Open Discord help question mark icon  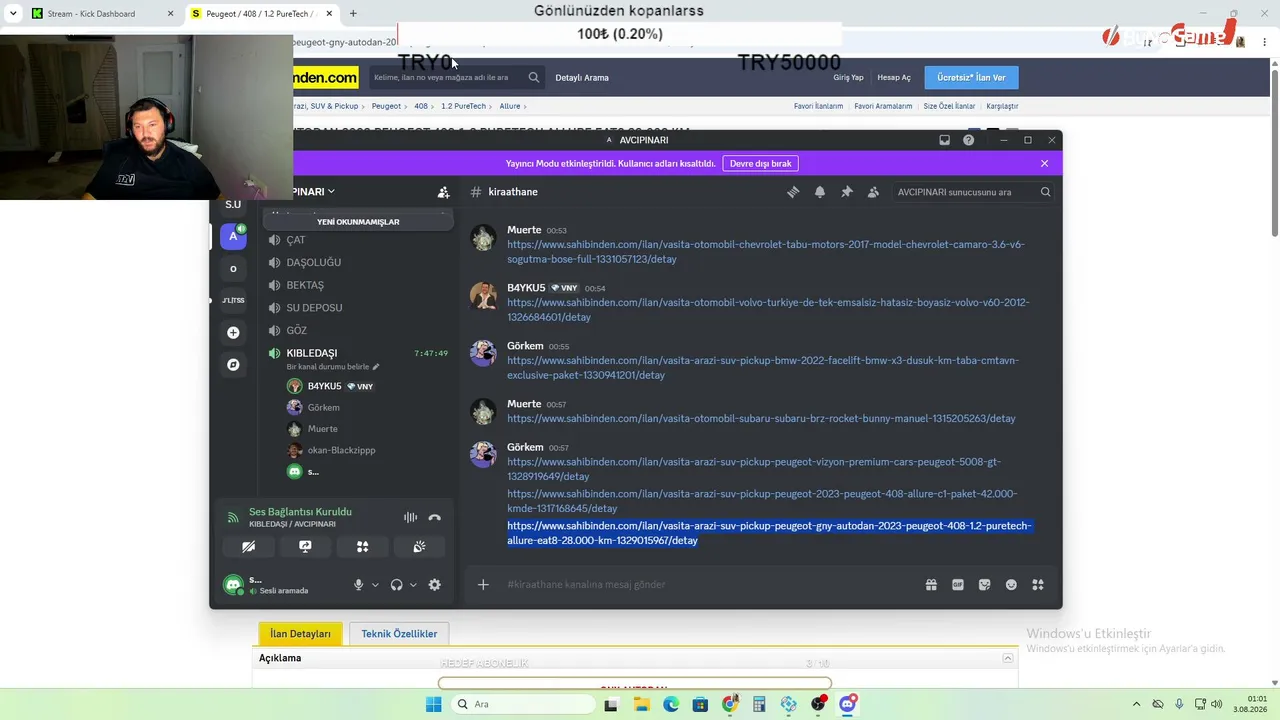pyautogui.click(x=968, y=140)
